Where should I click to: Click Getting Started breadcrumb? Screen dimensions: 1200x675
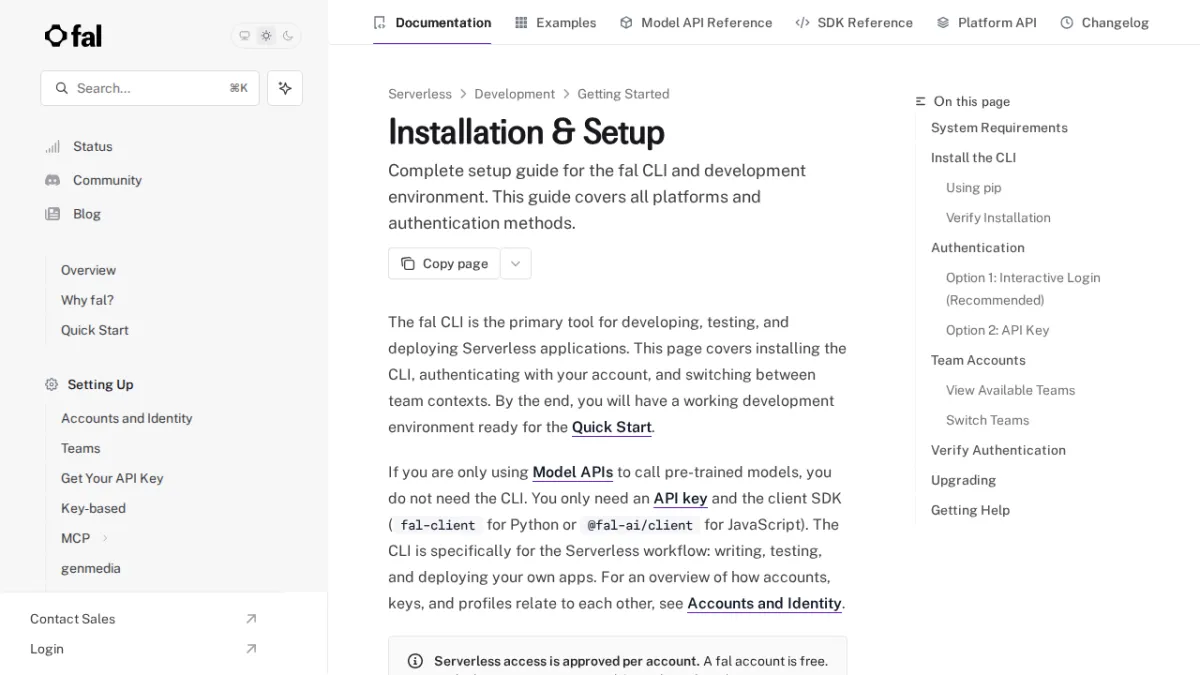623,94
